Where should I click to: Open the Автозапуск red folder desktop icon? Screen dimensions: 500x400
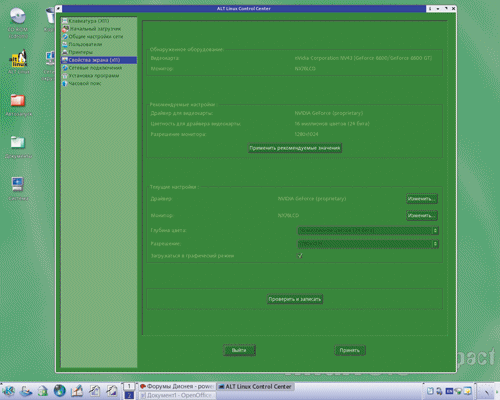tap(18, 100)
